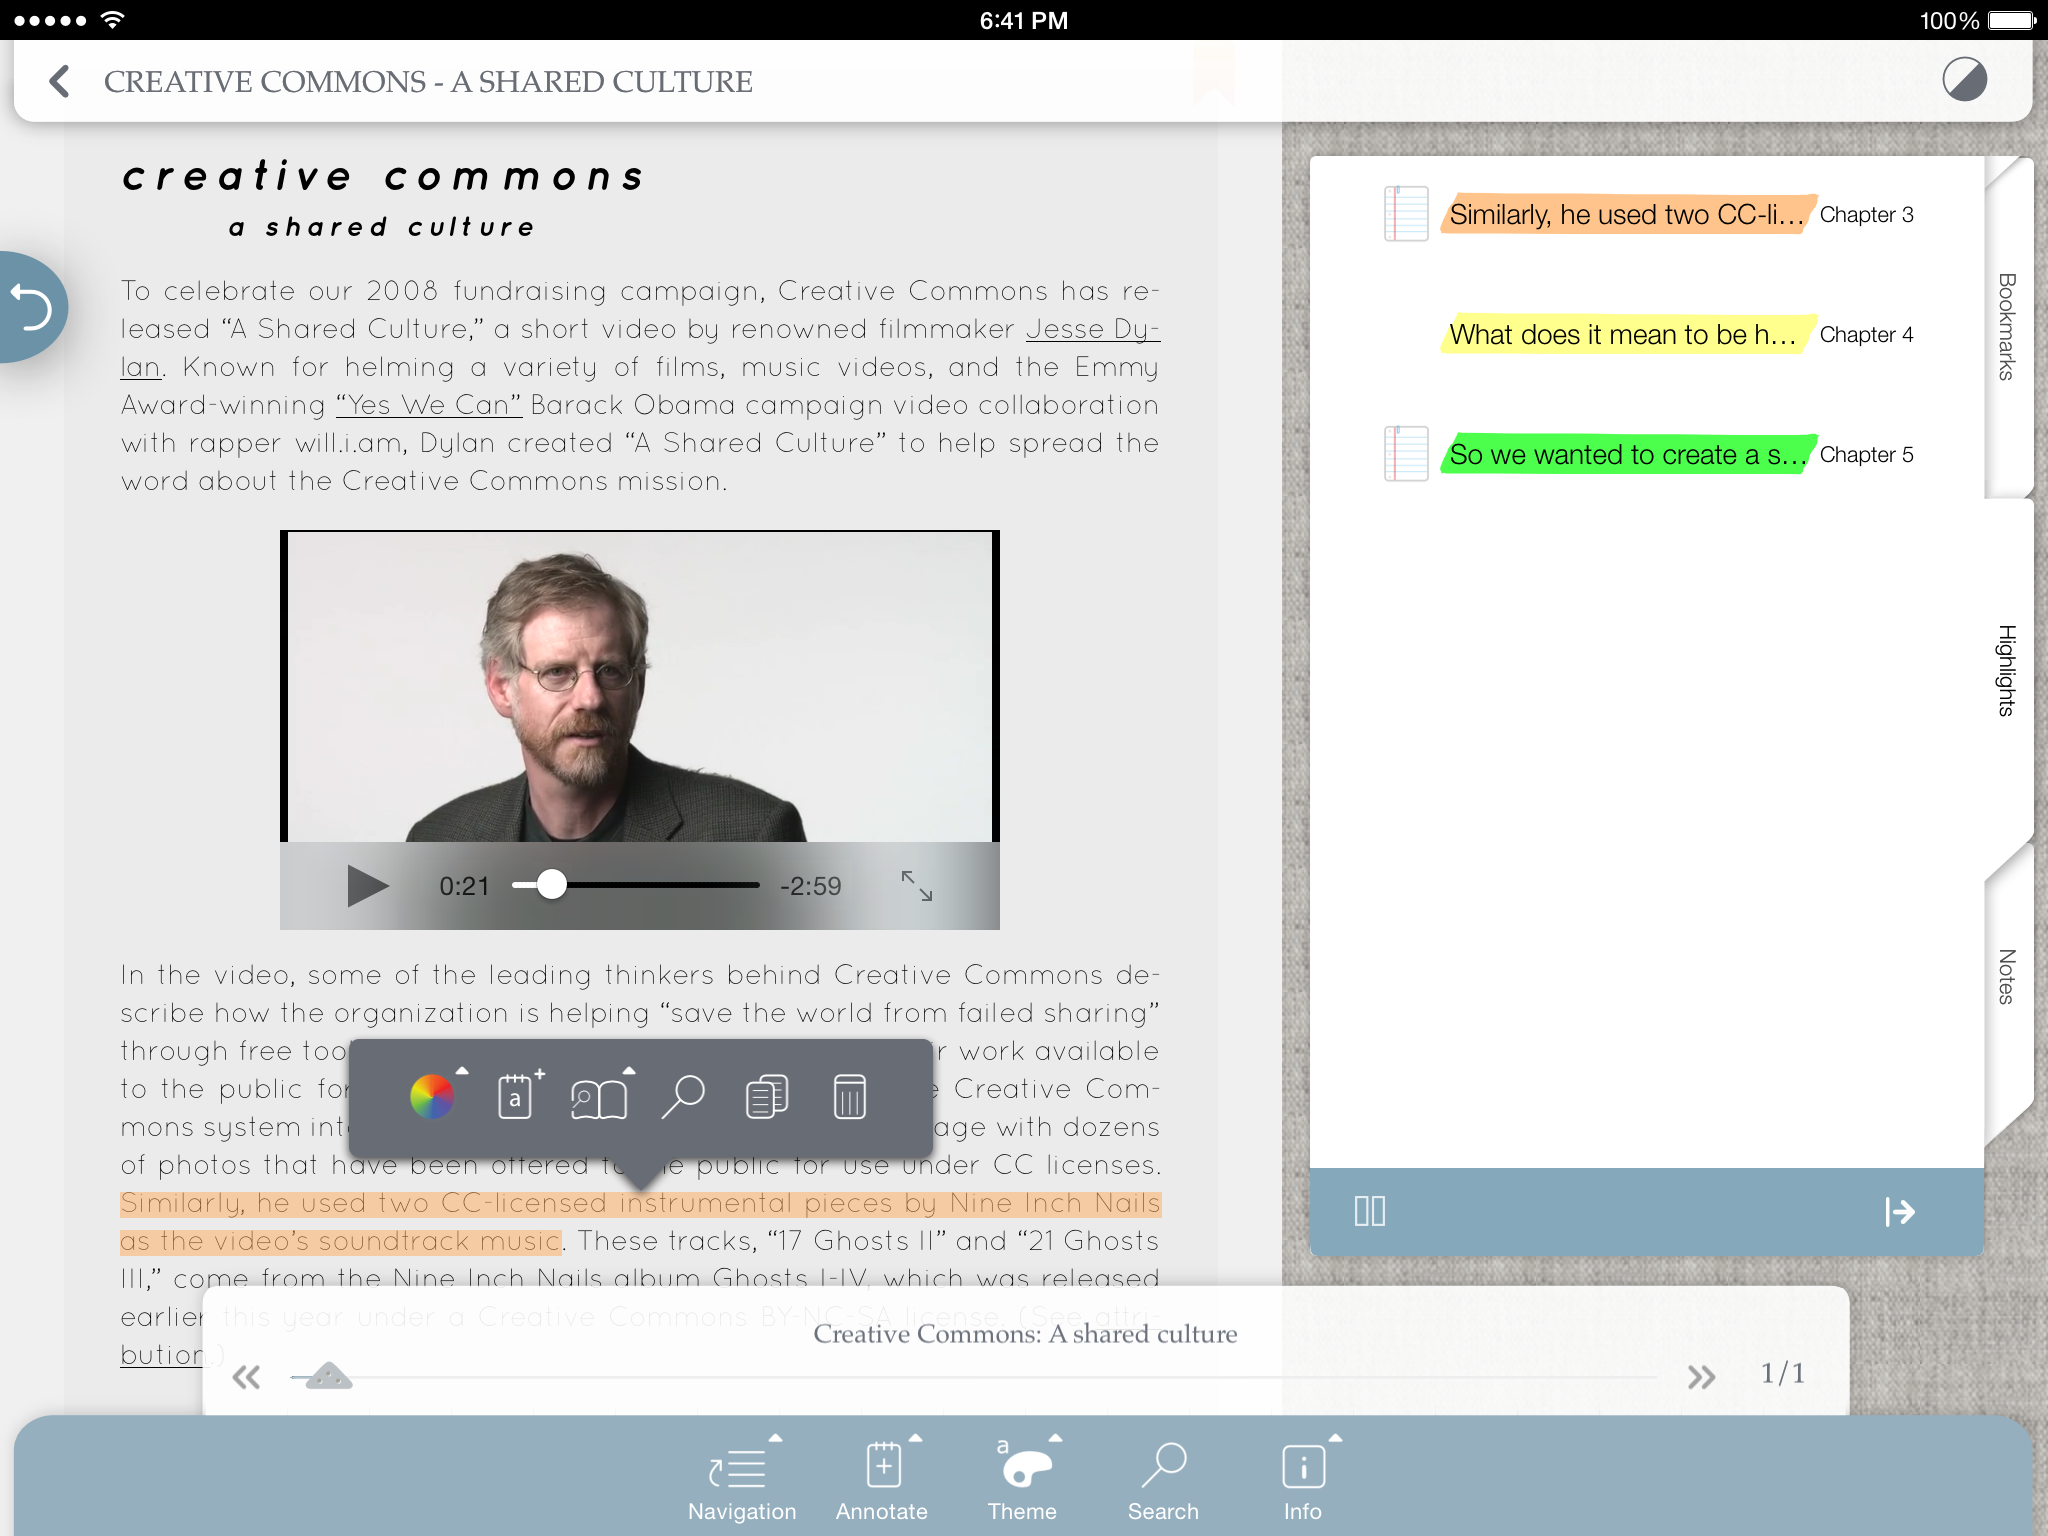The width and height of the screenshot is (2048, 1536).
Task: Tap the blue undo arrow button
Action: tap(32, 307)
